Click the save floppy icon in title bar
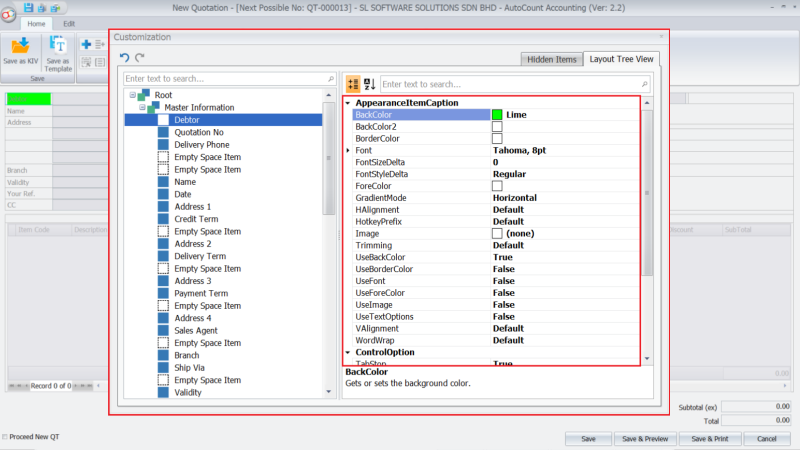This screenshot has height=450, width=800. coord(28,7)
